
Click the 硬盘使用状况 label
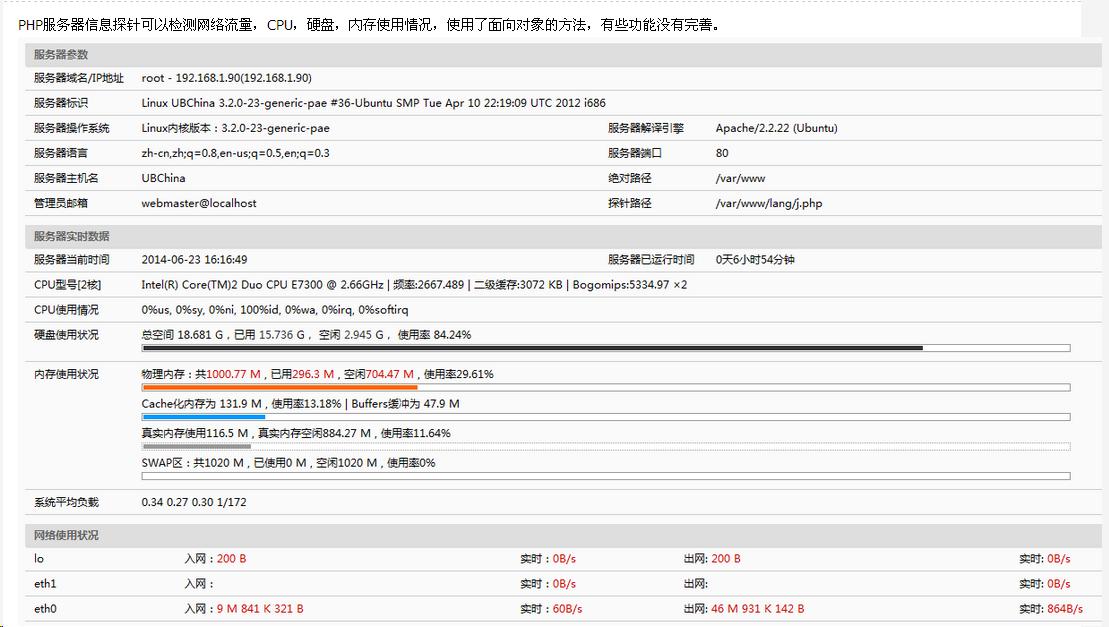coord(66,335)
